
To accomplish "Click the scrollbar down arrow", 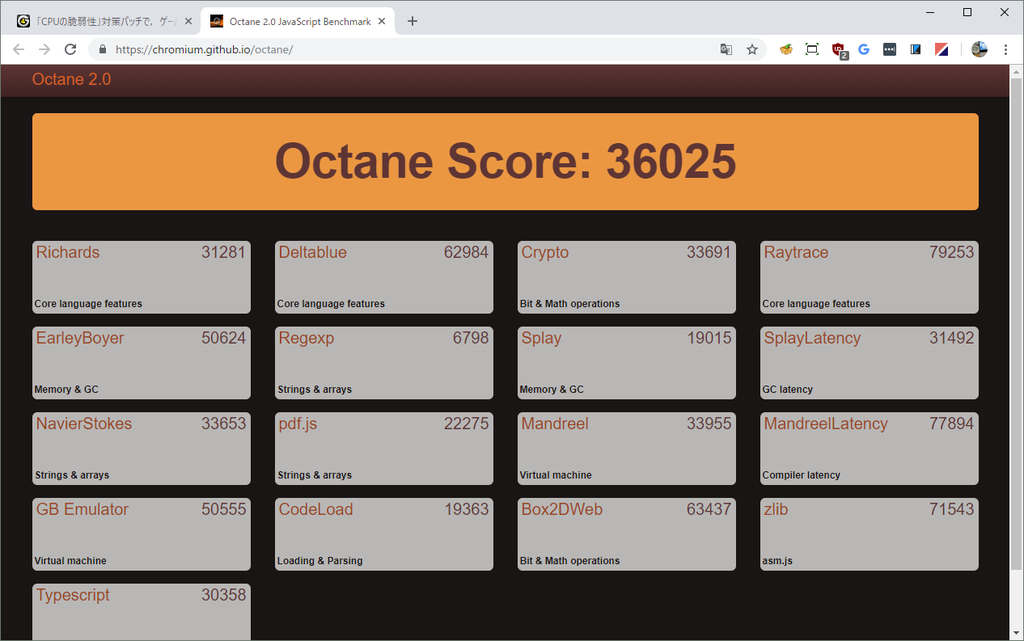I will [1016, 633].
